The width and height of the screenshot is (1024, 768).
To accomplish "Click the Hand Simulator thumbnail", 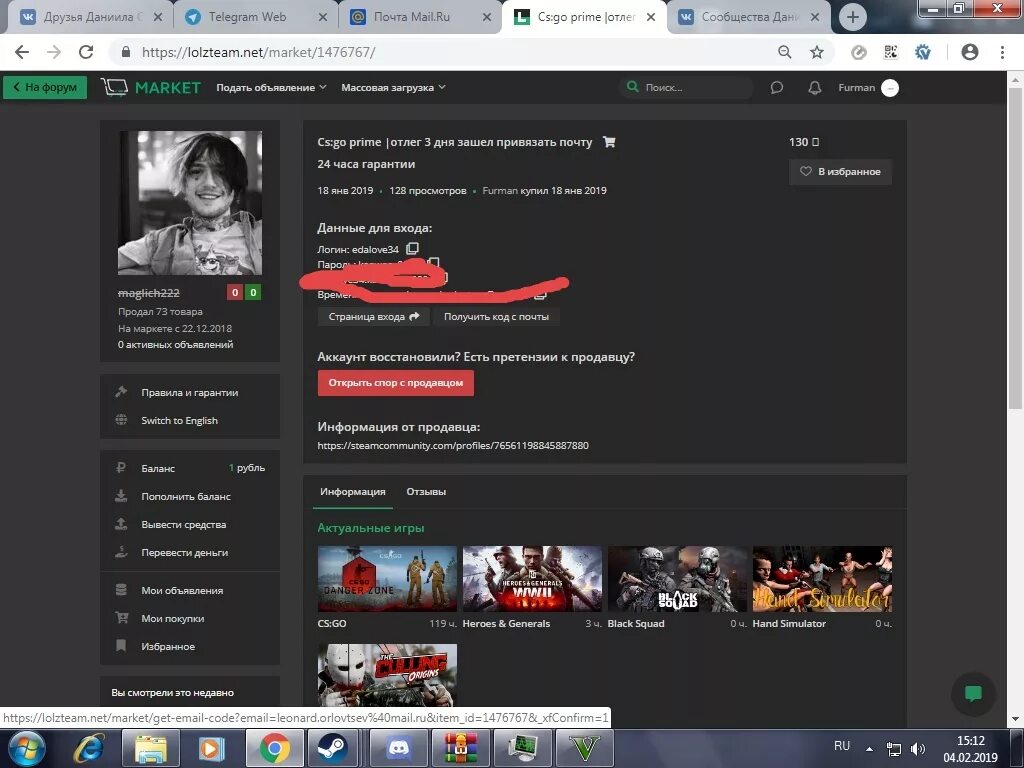I will coord(822,579).
